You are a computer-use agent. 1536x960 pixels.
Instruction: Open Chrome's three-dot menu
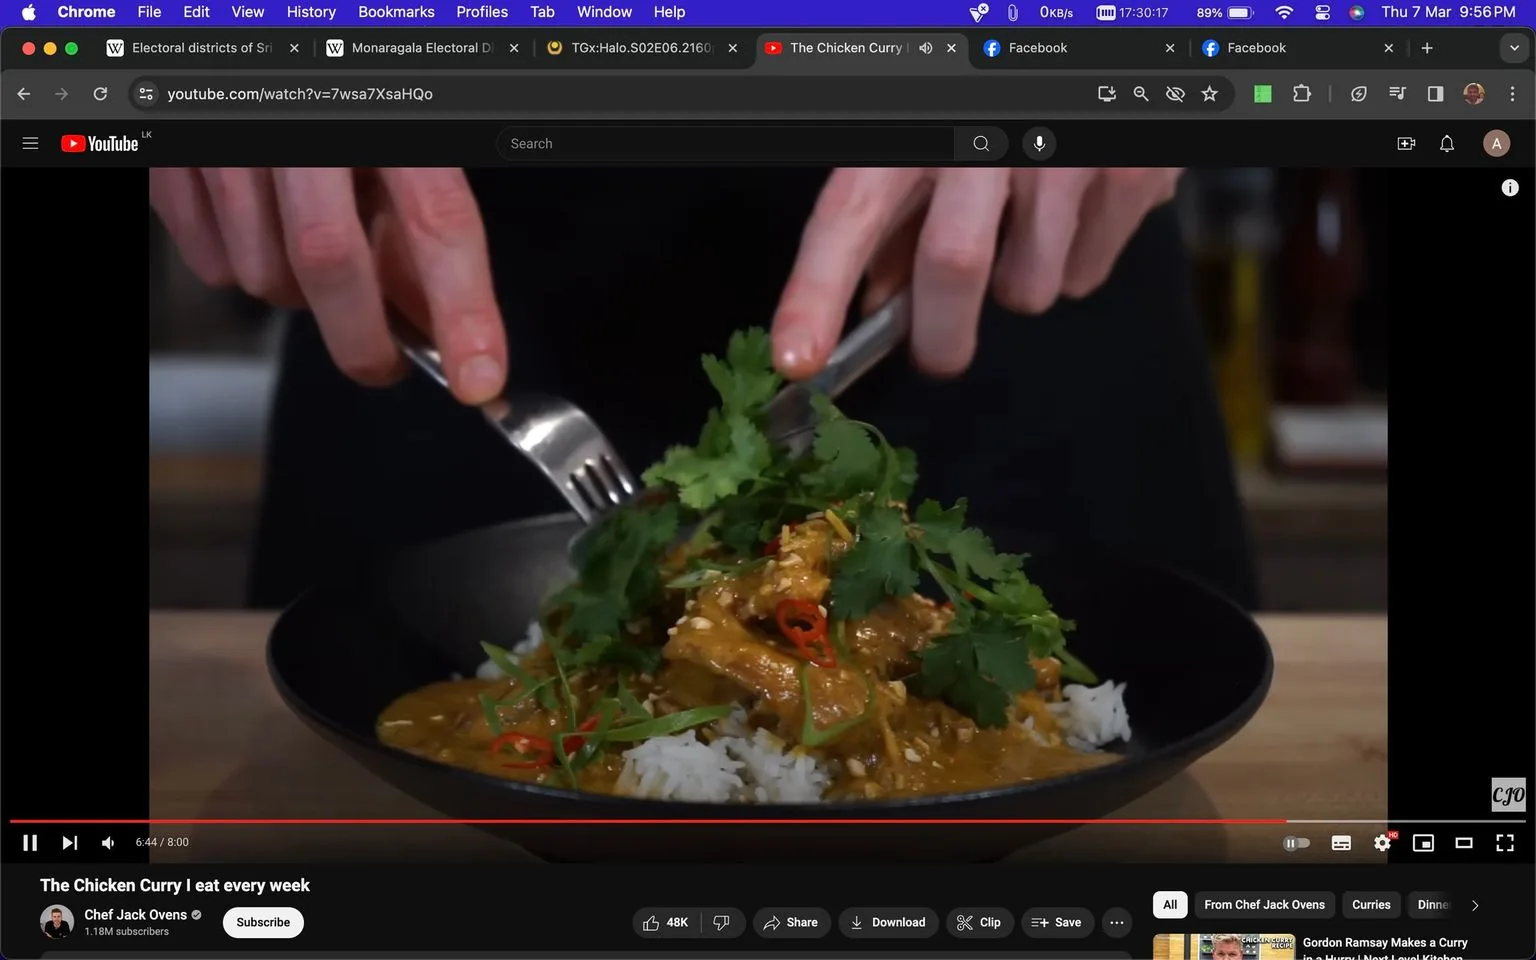point(1513,93)
